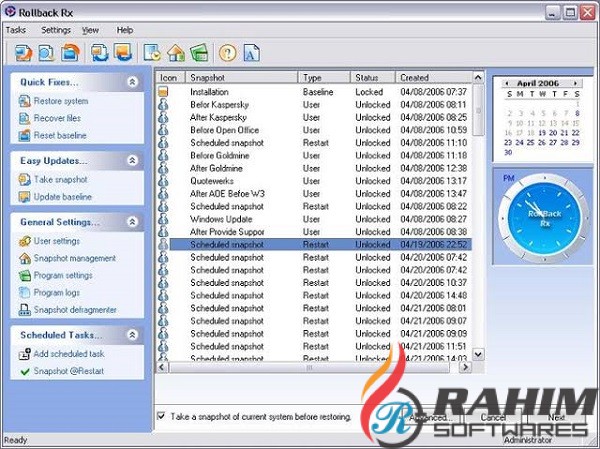Select the 'Before Open Office' snapshot
Viewport: 600px width, 449px height.
click(315, 130)
